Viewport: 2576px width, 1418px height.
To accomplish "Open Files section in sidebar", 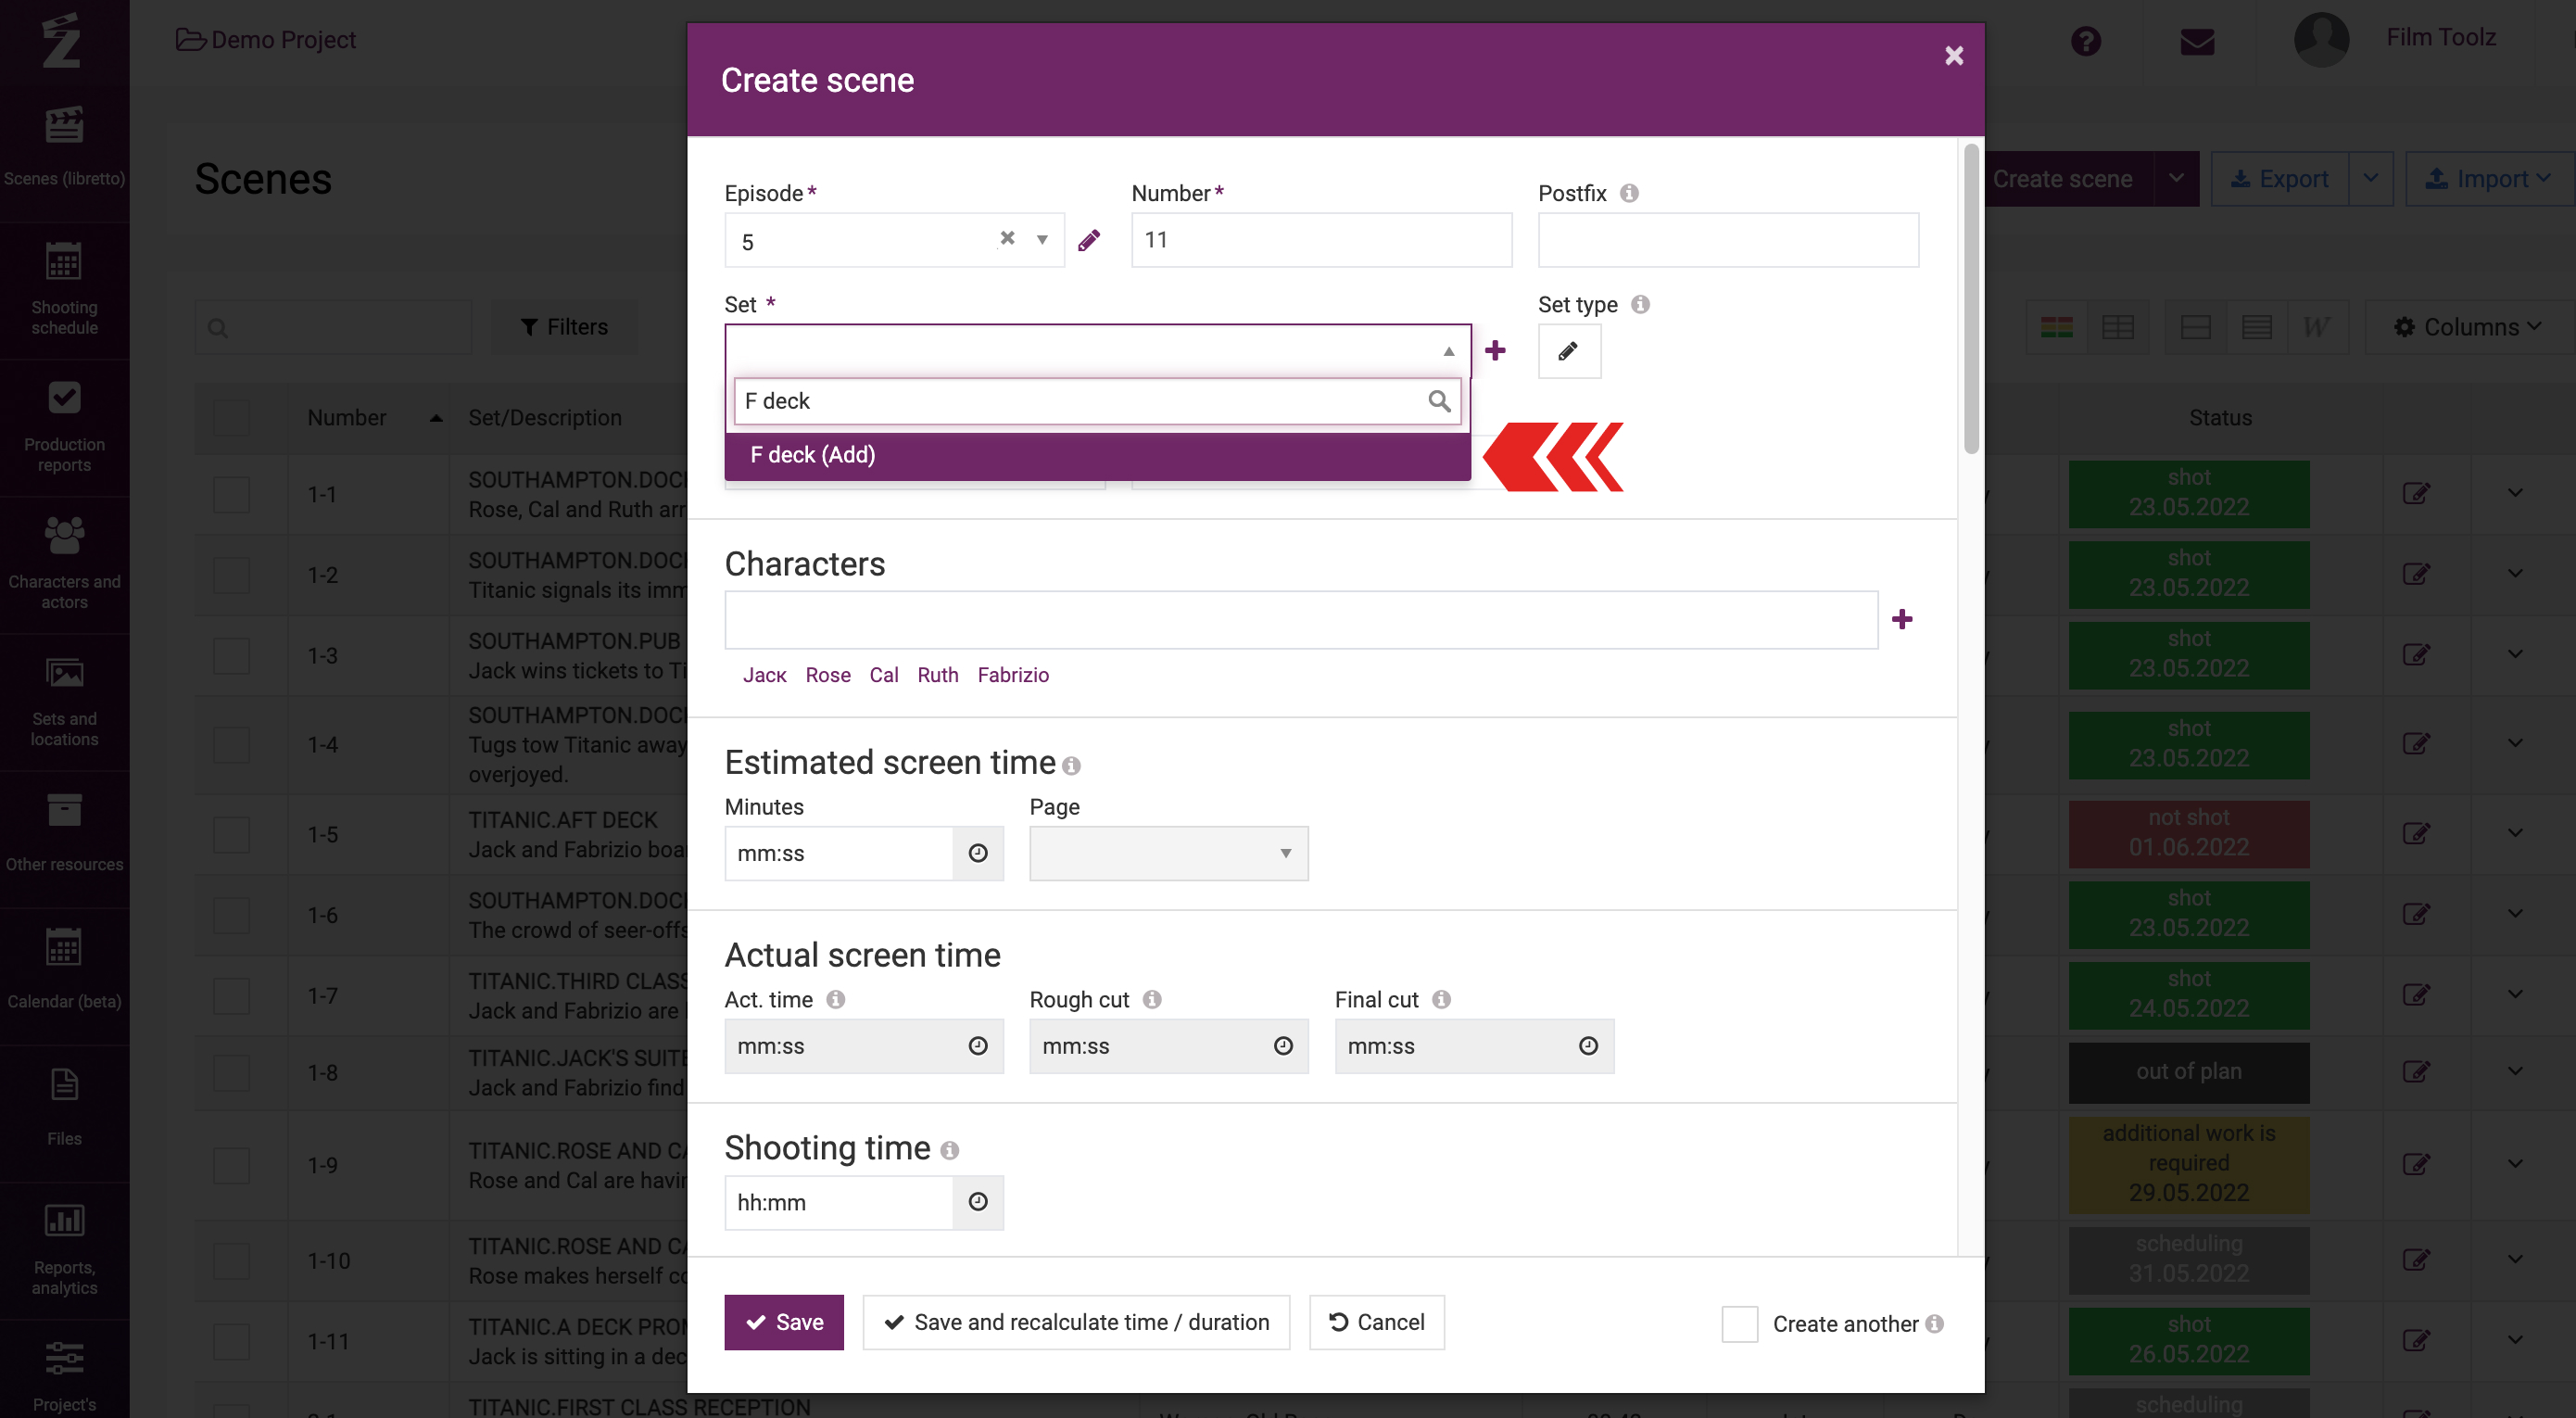I will click(64, 1106).
